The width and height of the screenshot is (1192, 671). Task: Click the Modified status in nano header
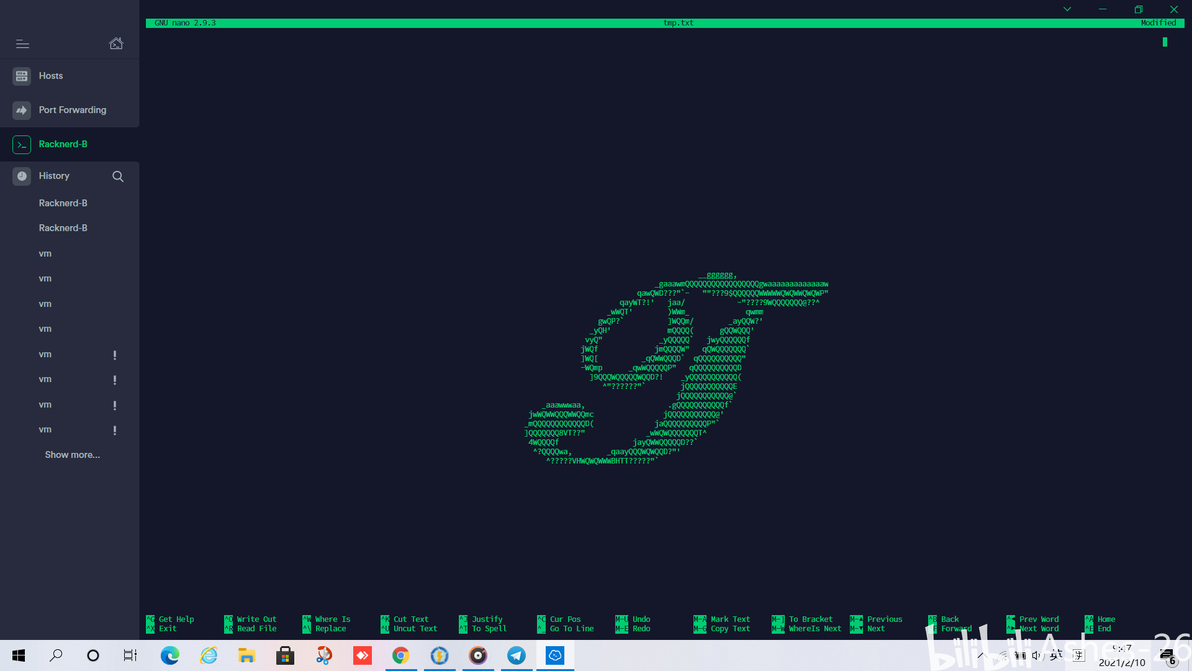(1159, 23)
